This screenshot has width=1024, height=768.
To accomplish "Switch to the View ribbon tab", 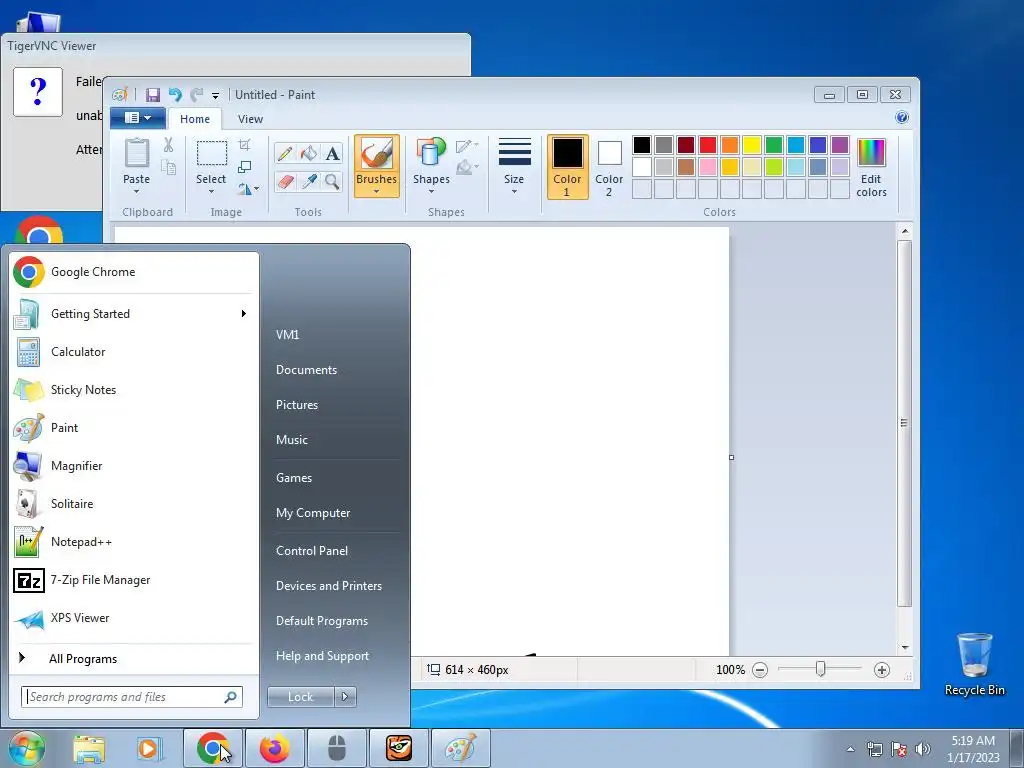I will pos(250,119).
